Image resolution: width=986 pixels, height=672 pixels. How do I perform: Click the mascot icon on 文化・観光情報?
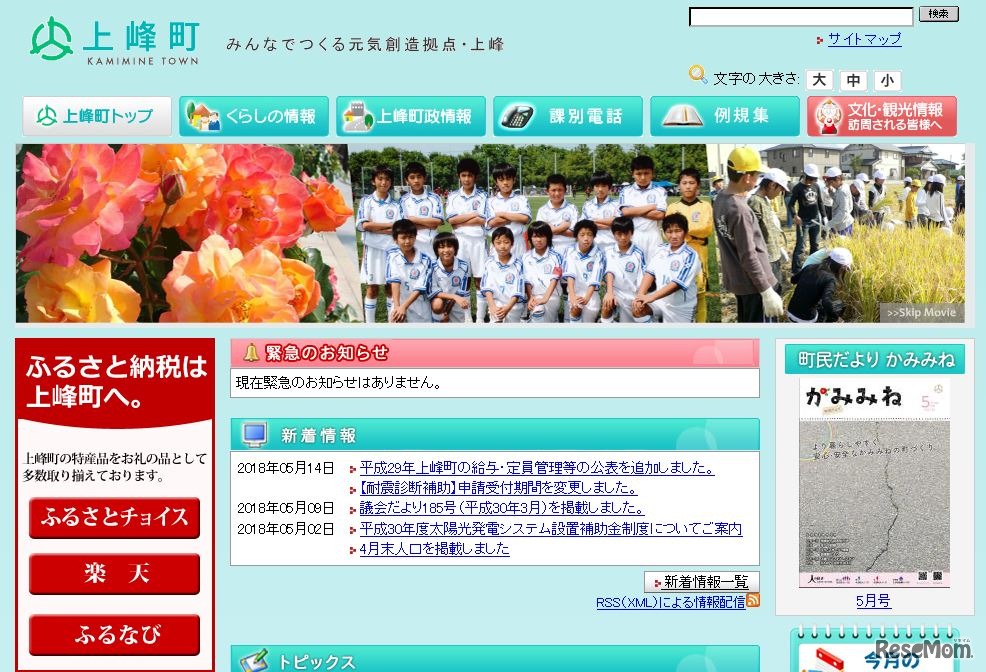click(x=828, y=116)
